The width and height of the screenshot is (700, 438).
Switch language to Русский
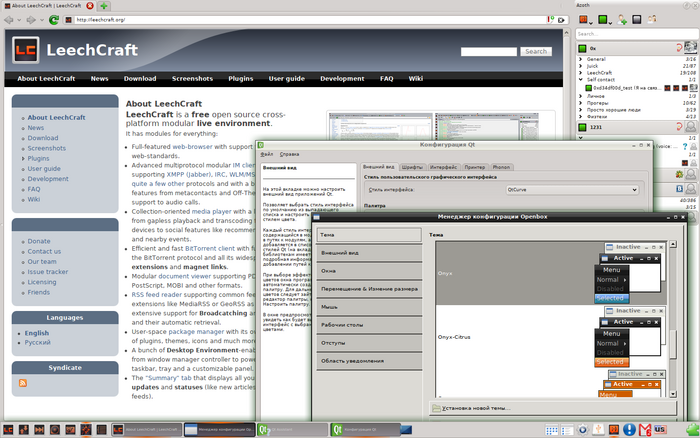tap(38, 342)
